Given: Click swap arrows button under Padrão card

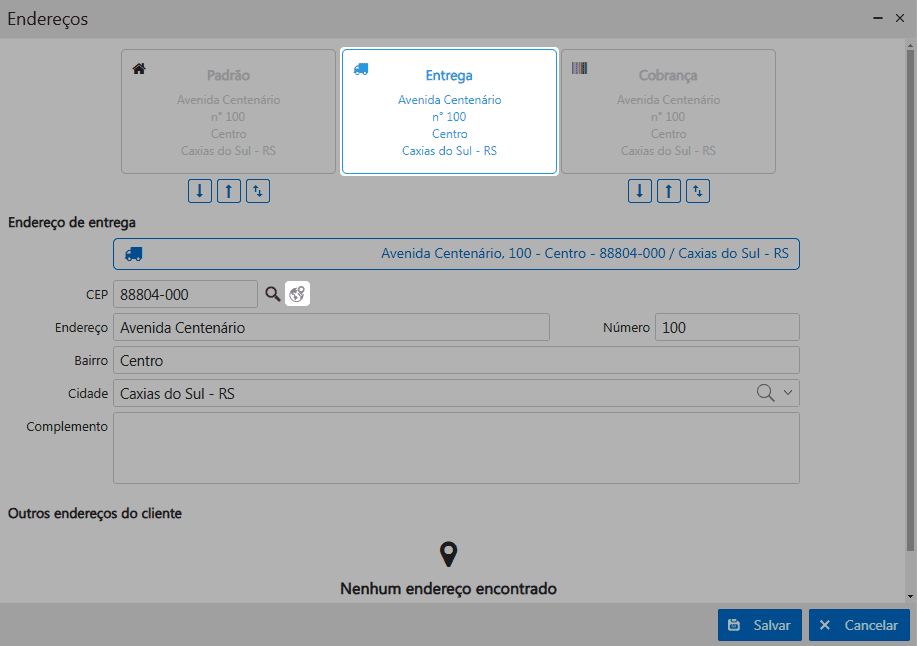Looking at the screenshot, I should [258, 191].
